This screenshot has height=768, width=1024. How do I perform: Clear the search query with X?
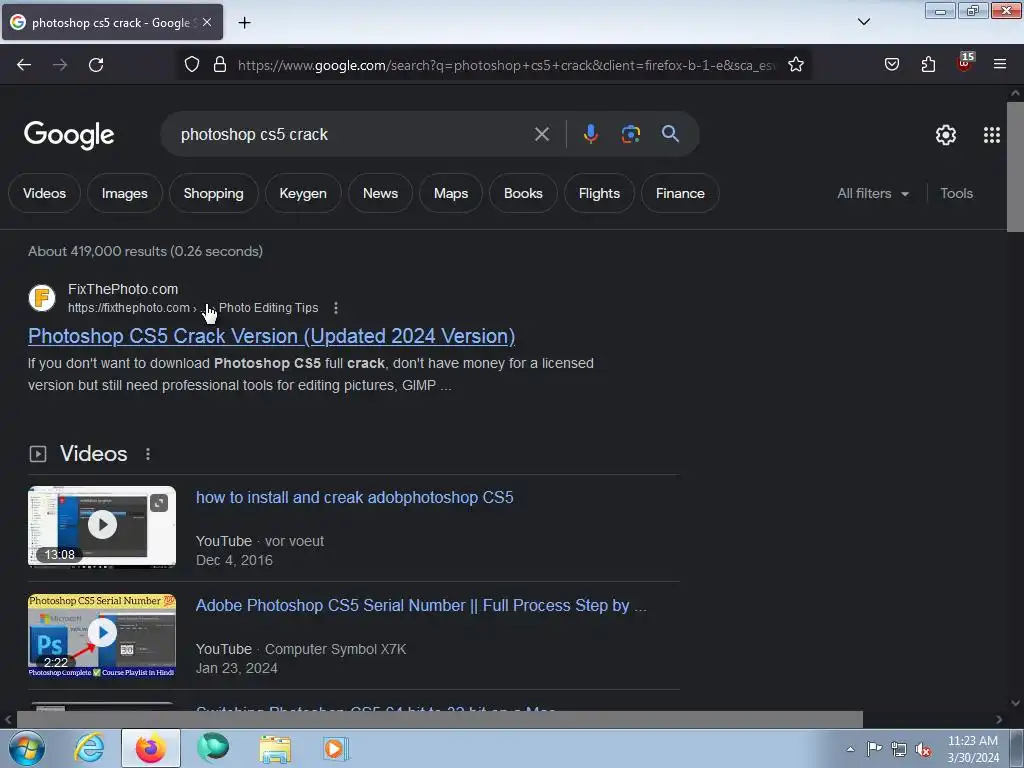(x=541, y=134)
